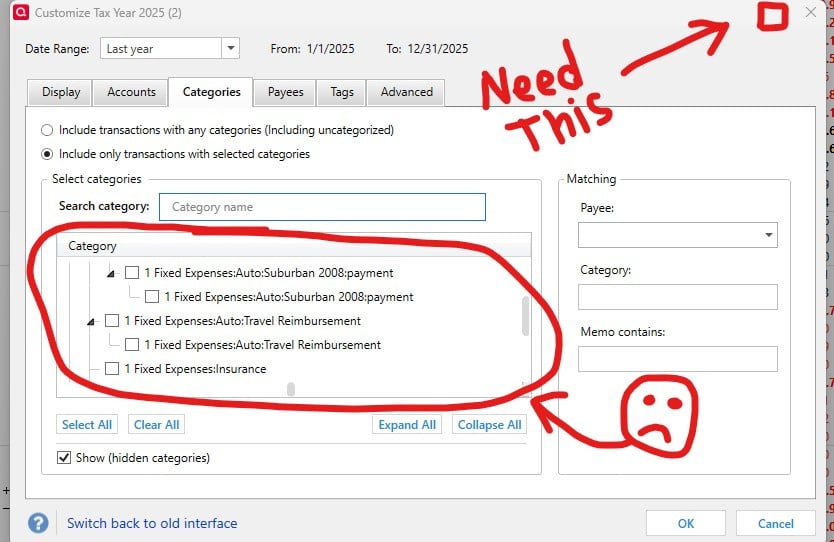The width and height of the screenshot is (834, 542).
Task: Click the Expand All button
Action: (407, 424)
